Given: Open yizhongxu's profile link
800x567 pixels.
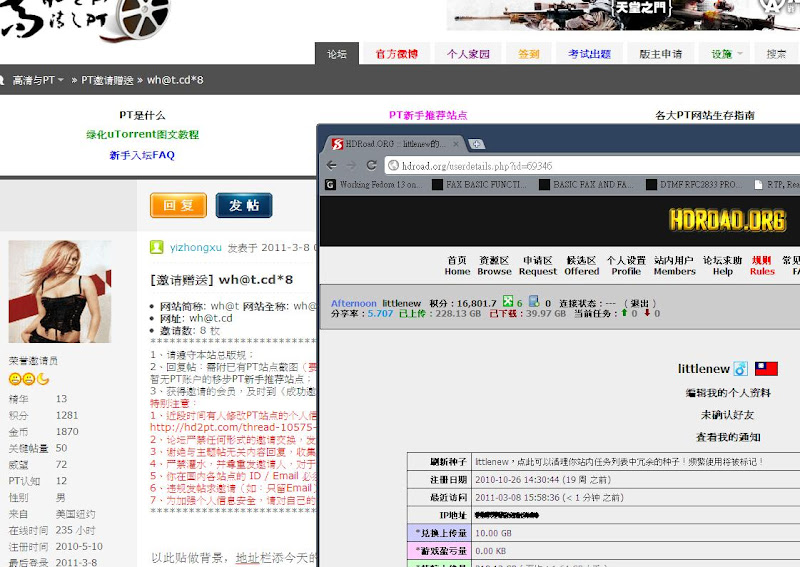Looking at the screenshot, I should (196, 248).
